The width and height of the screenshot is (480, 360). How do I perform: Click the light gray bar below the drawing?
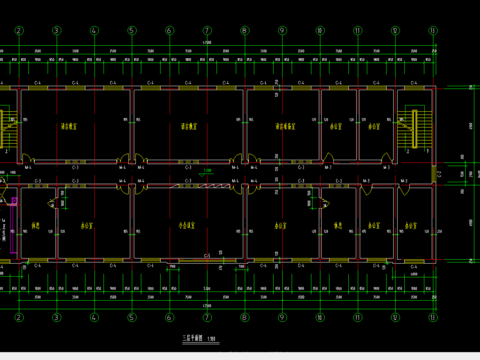[240, 356]
